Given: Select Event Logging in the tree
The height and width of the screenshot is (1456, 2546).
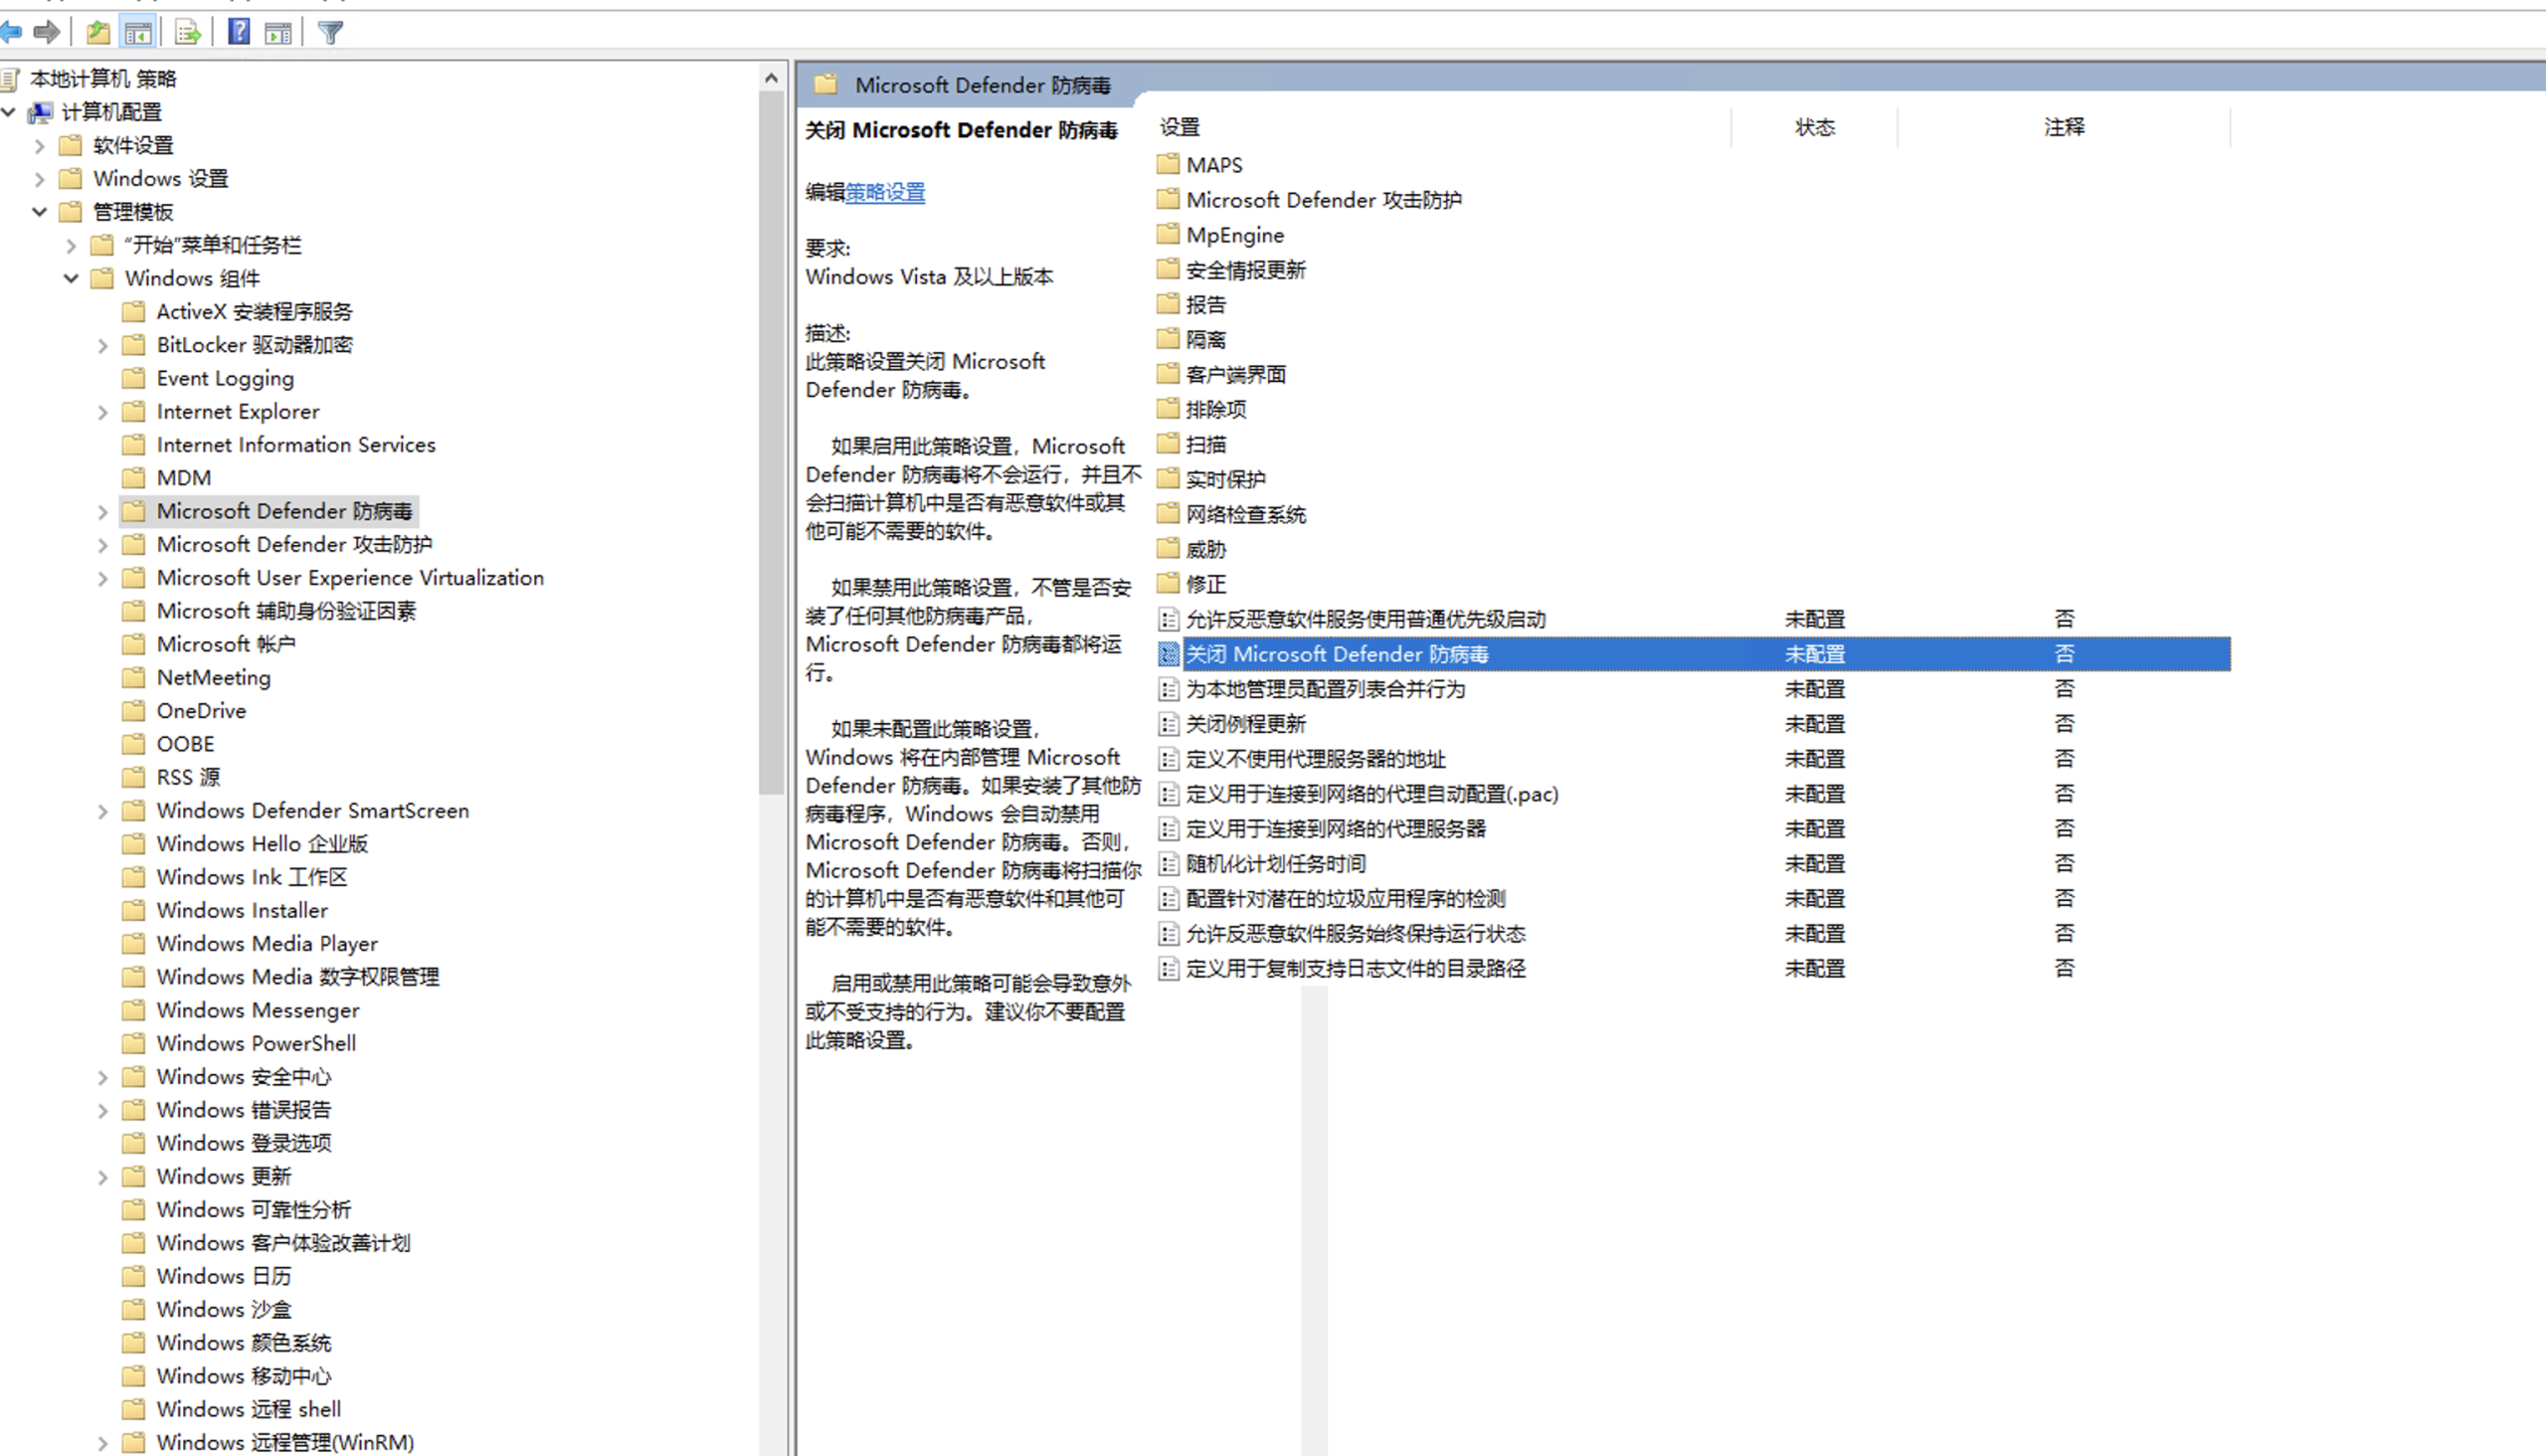Looking at the screenshot, I should click(225, 379).
